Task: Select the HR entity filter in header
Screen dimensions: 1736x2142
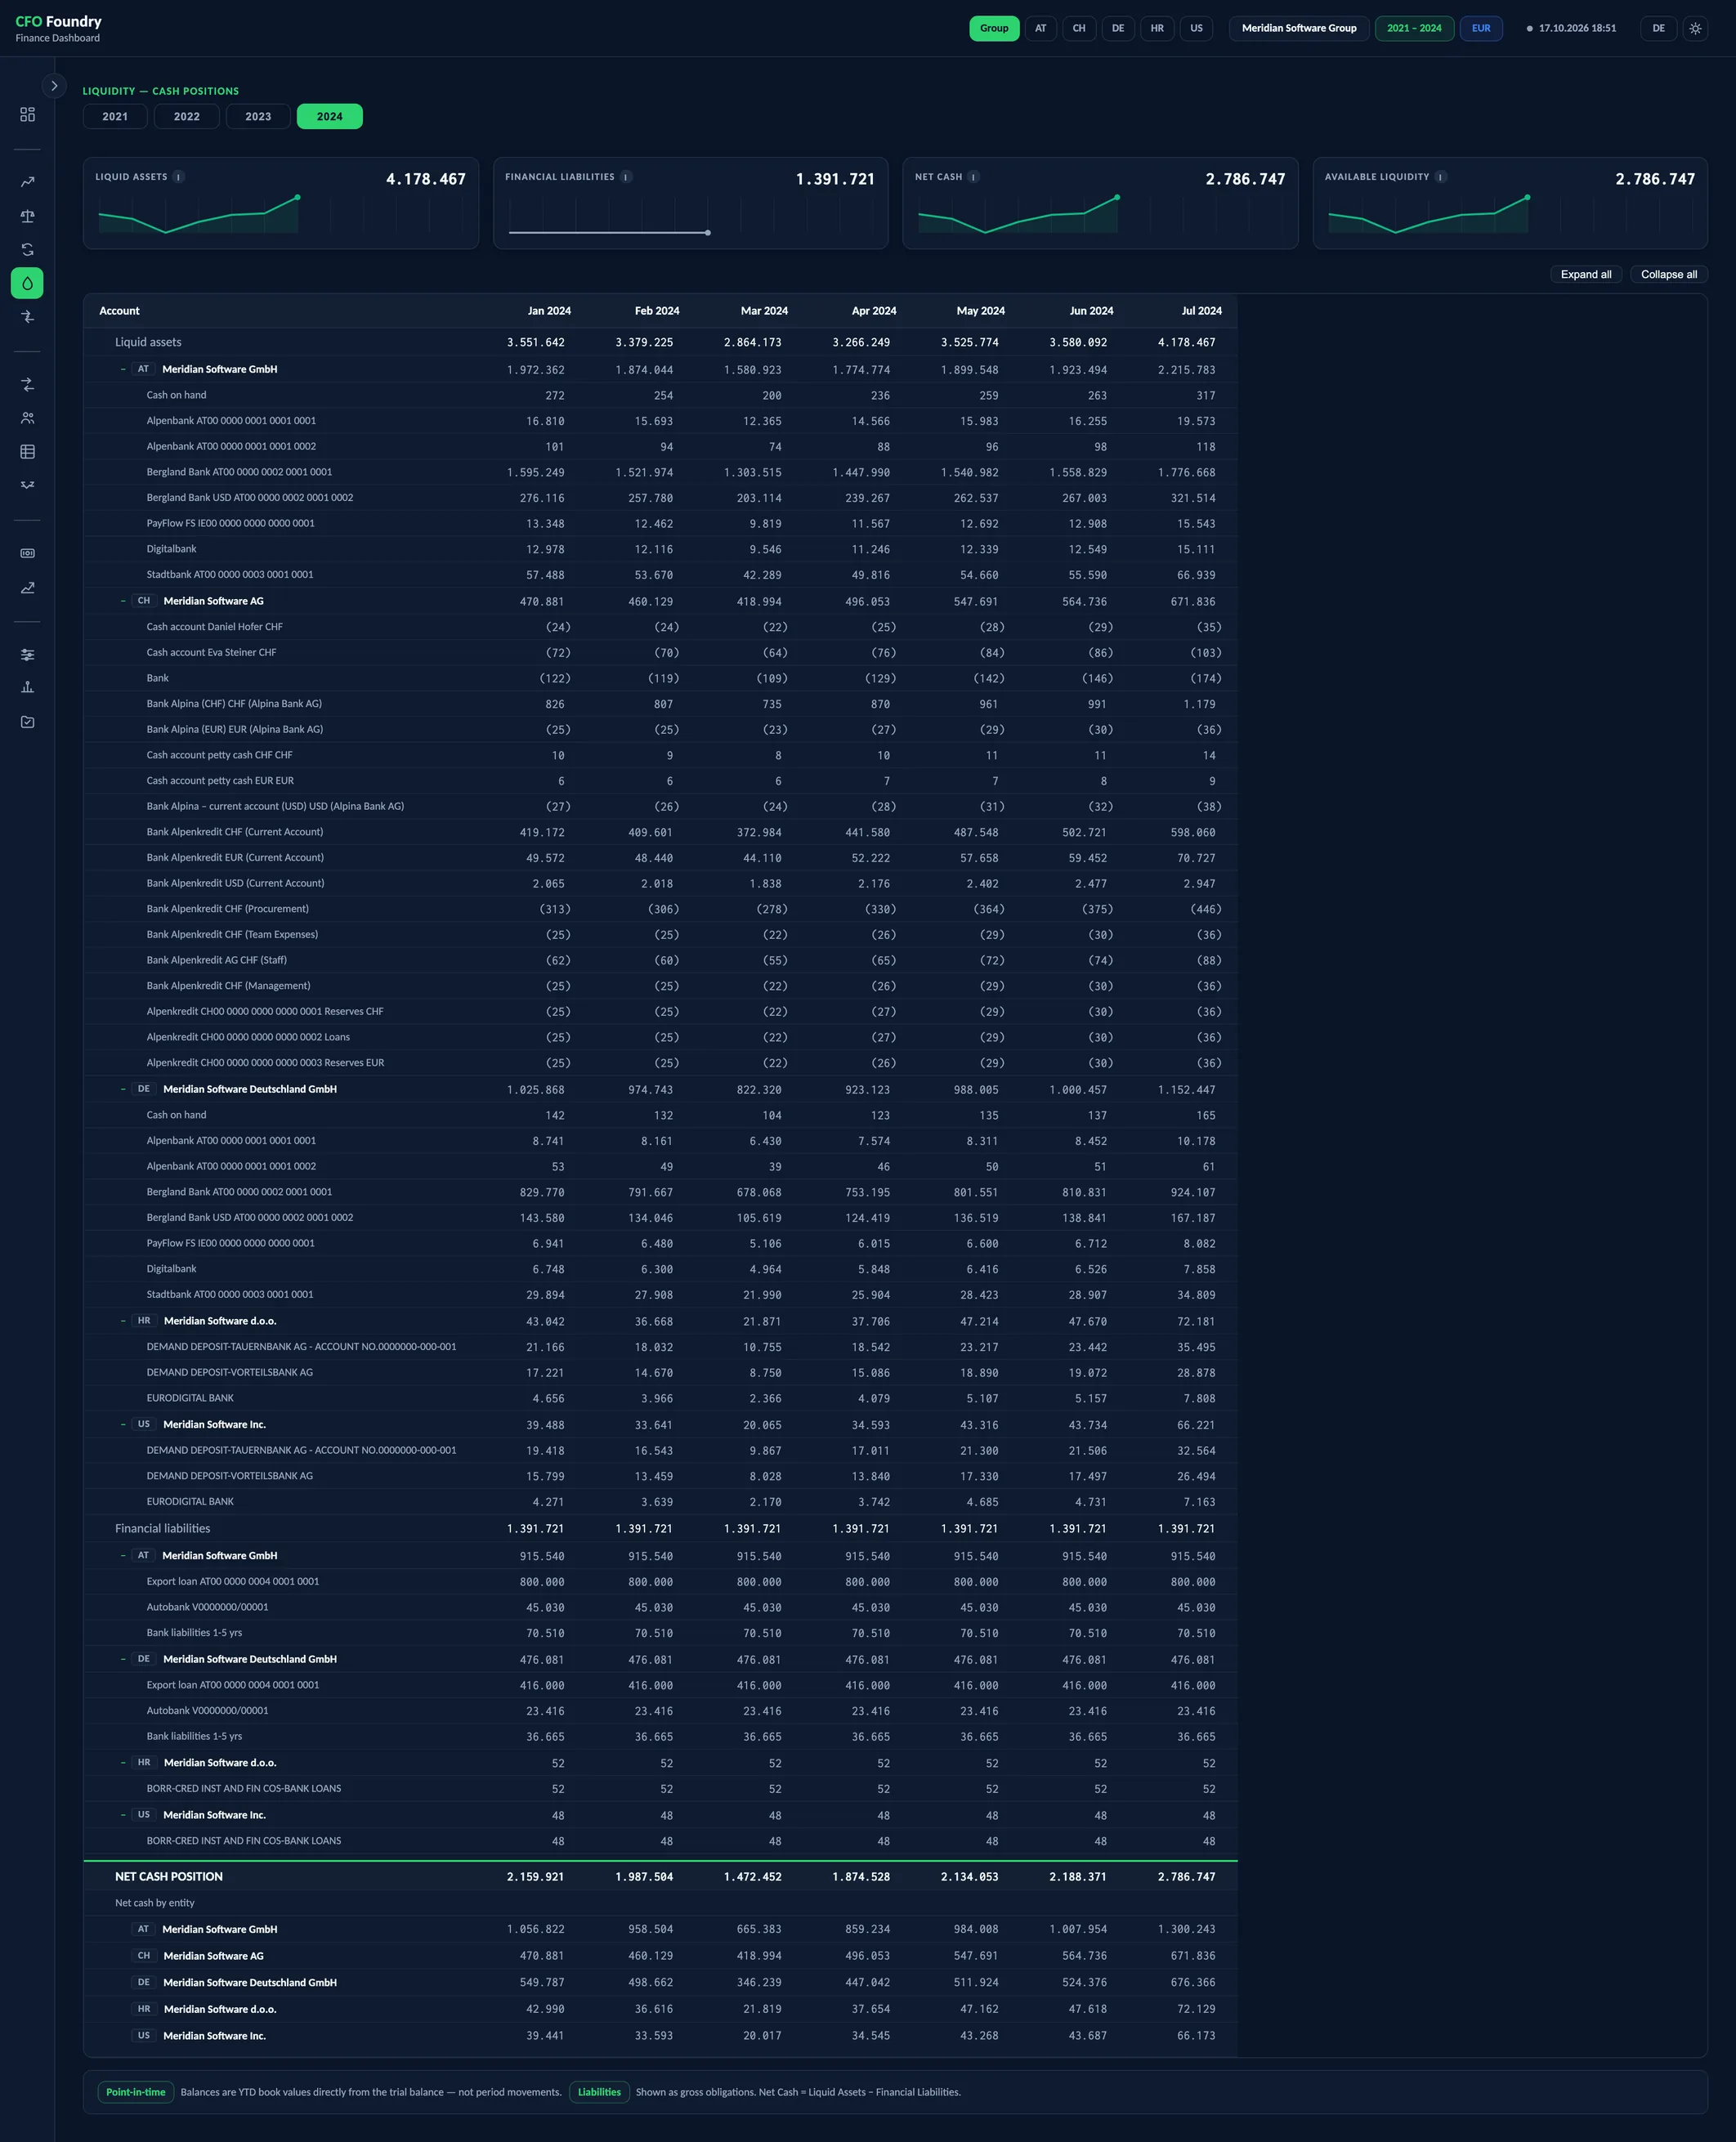Action: point(1157,28)
